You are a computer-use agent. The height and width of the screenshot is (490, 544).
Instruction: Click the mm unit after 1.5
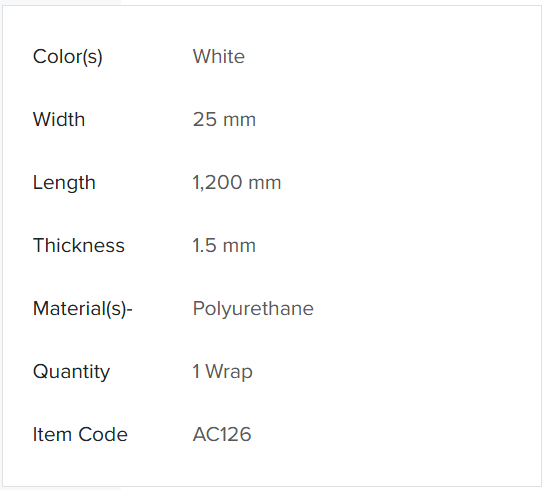[240, 246]
